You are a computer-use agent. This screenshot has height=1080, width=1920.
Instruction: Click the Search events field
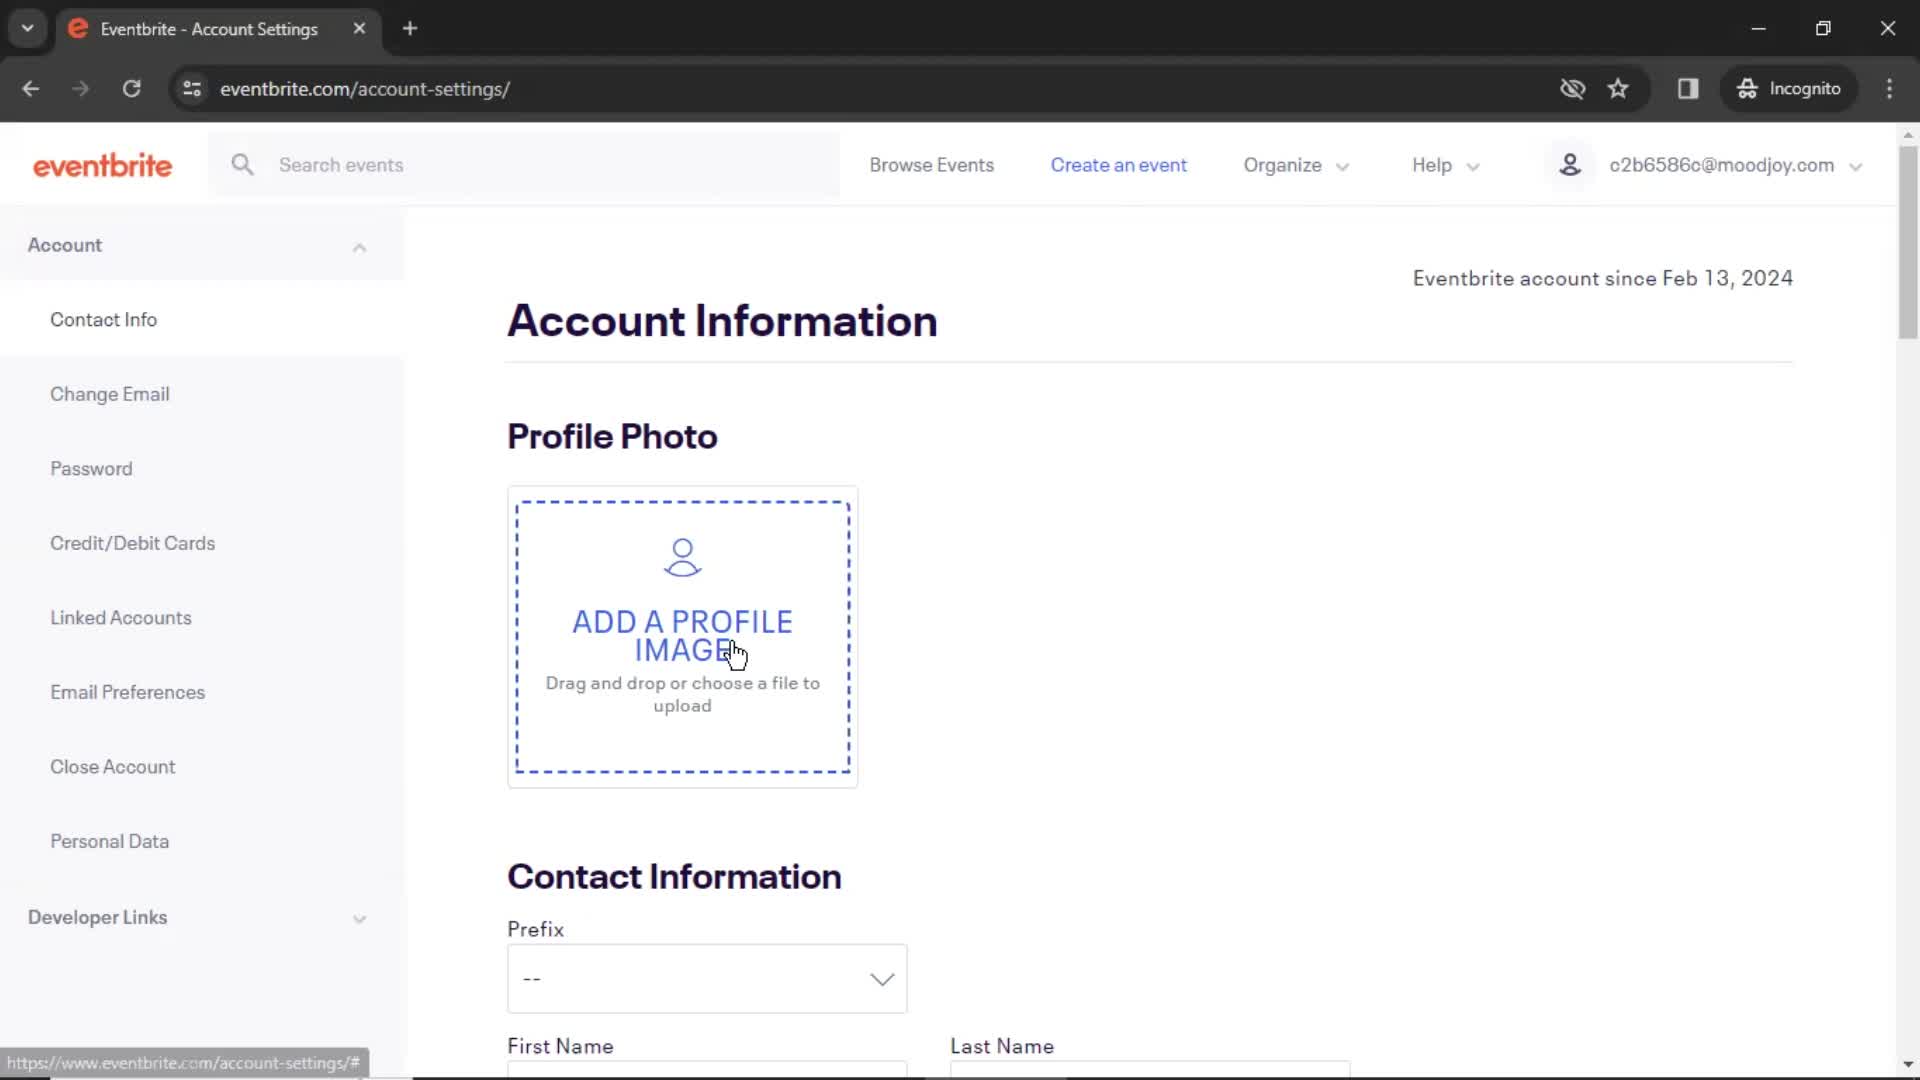point(524,165)
